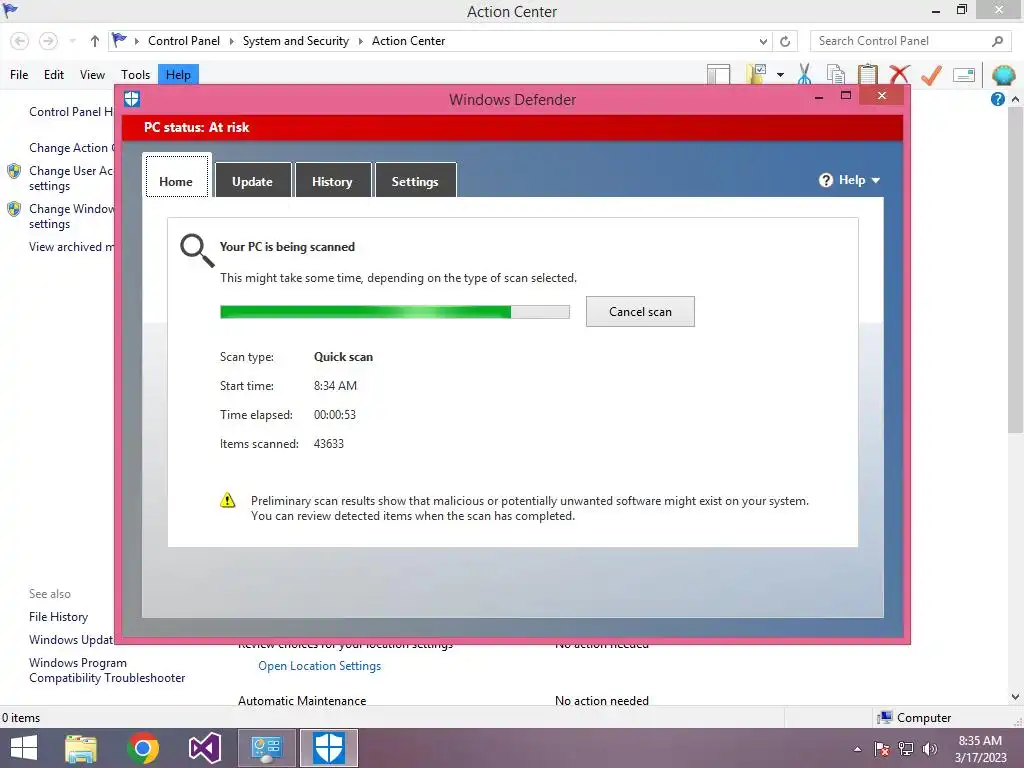Expand the arrow after System and Security
Viewport: 1024px width, 768px height.
click(360, 41)
